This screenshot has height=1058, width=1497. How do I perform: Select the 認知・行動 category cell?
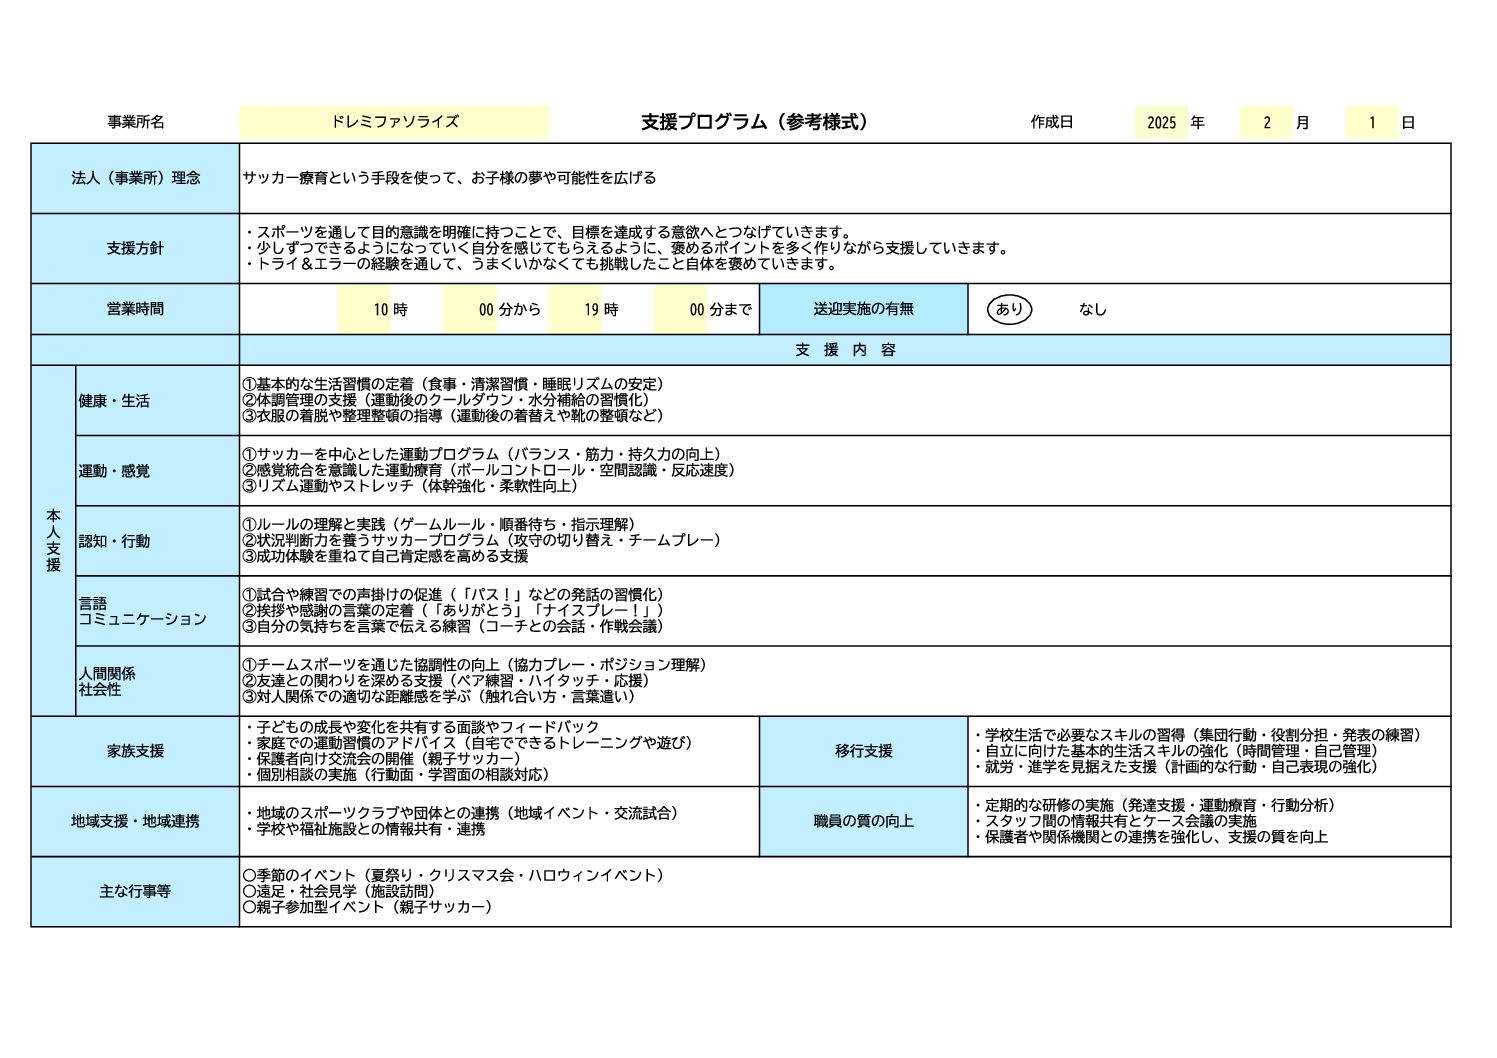157,541
